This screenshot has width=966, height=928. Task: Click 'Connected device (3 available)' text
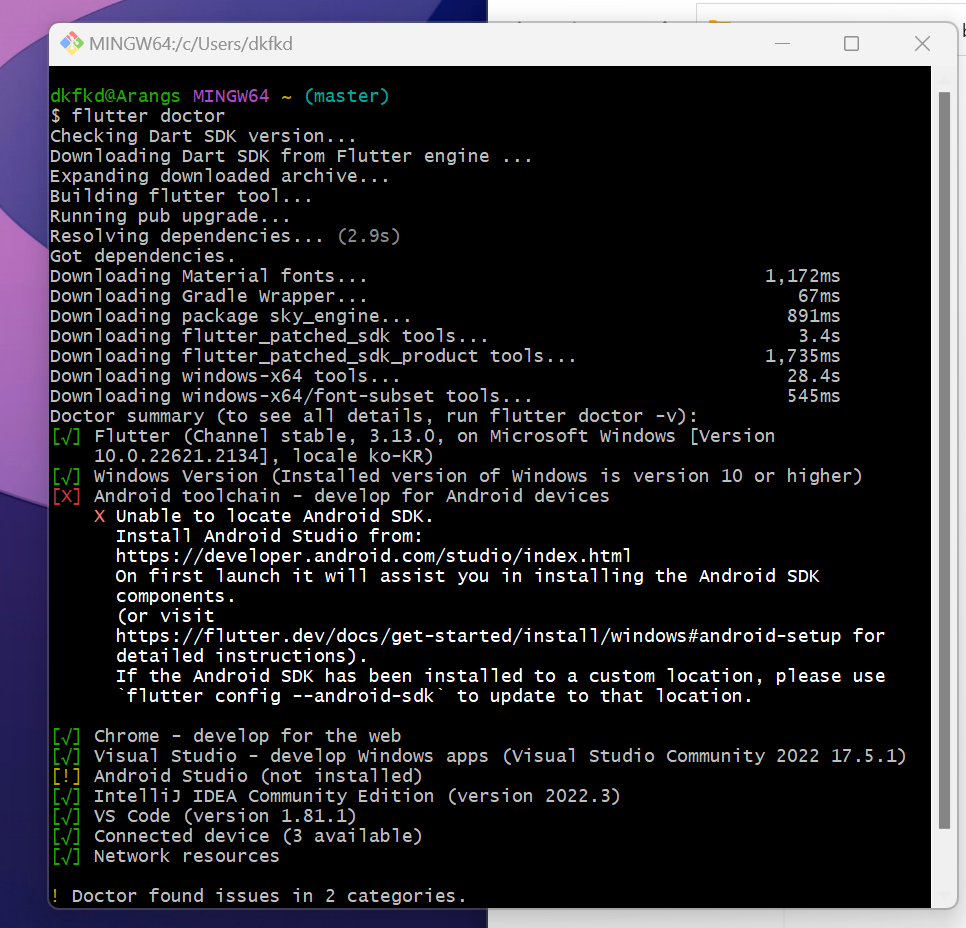point(258,836)
